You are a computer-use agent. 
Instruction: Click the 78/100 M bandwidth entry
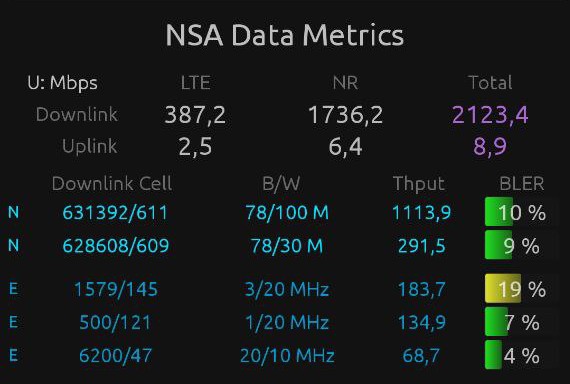pyautogui.click(x=287, y=212)
